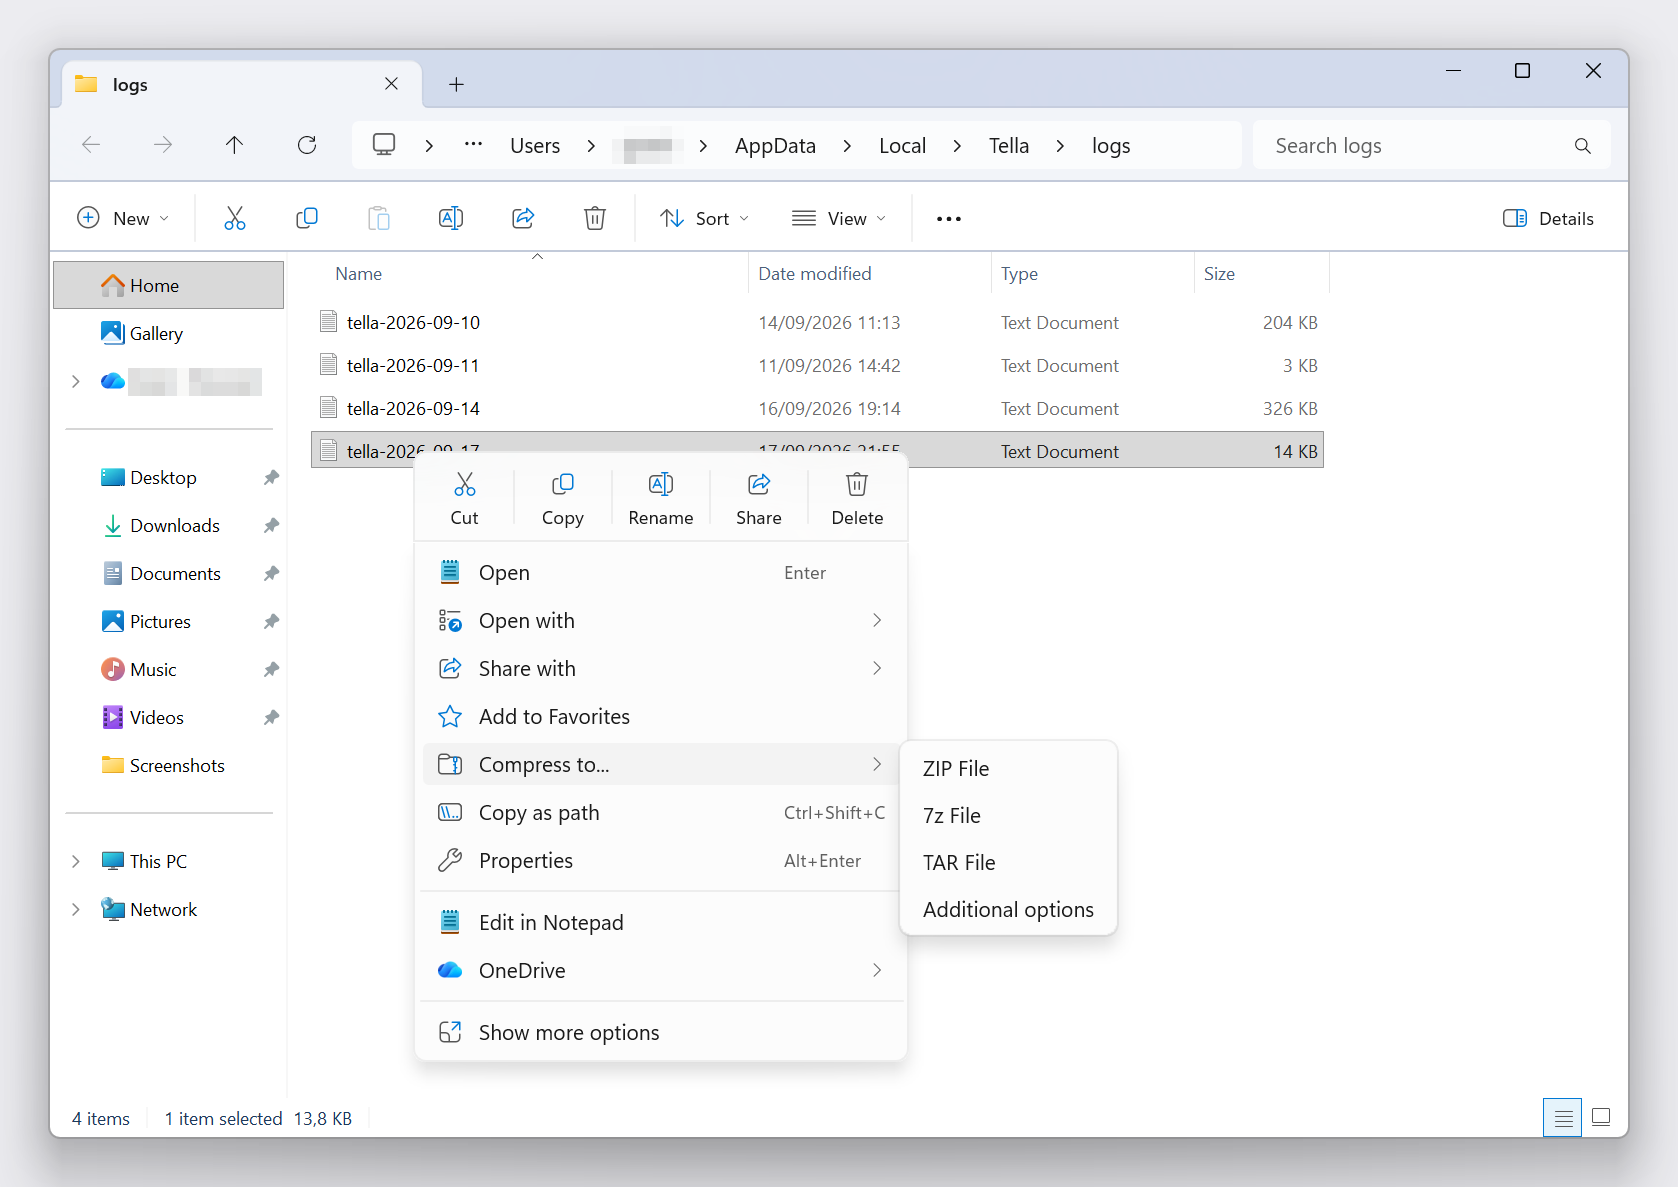The height and width of the screenshot is (1187, 1678).
Task: Choose ZIP File compression
Action: pos(1008,769)
